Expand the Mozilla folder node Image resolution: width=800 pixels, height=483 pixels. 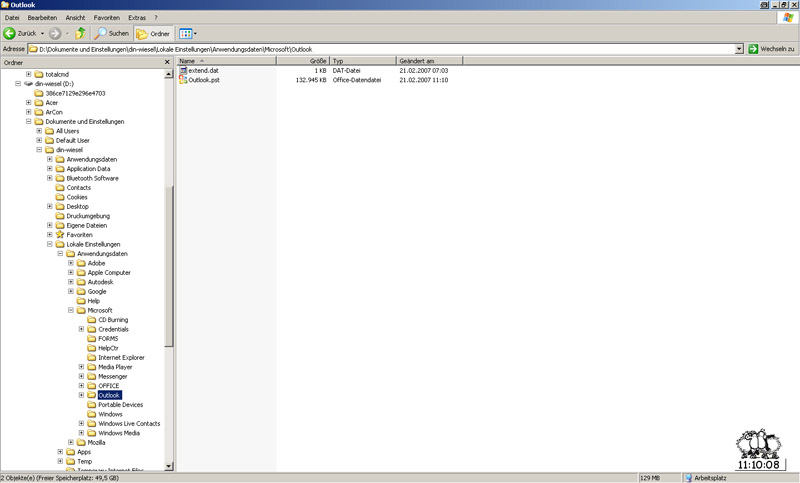pyautogui.click(x=71, y=442)
